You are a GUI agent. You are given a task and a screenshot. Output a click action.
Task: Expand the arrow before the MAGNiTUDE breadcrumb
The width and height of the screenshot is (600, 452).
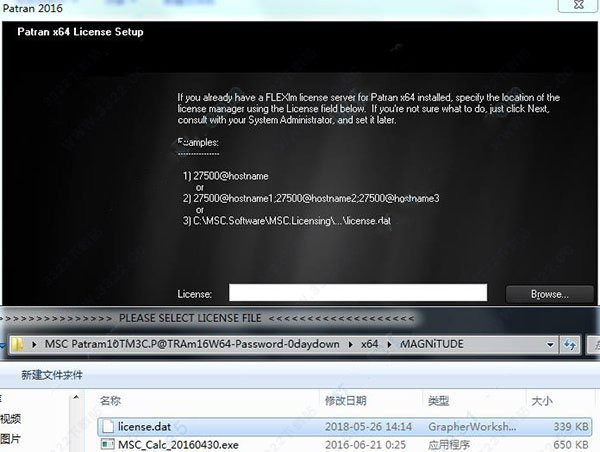(390, 344)
